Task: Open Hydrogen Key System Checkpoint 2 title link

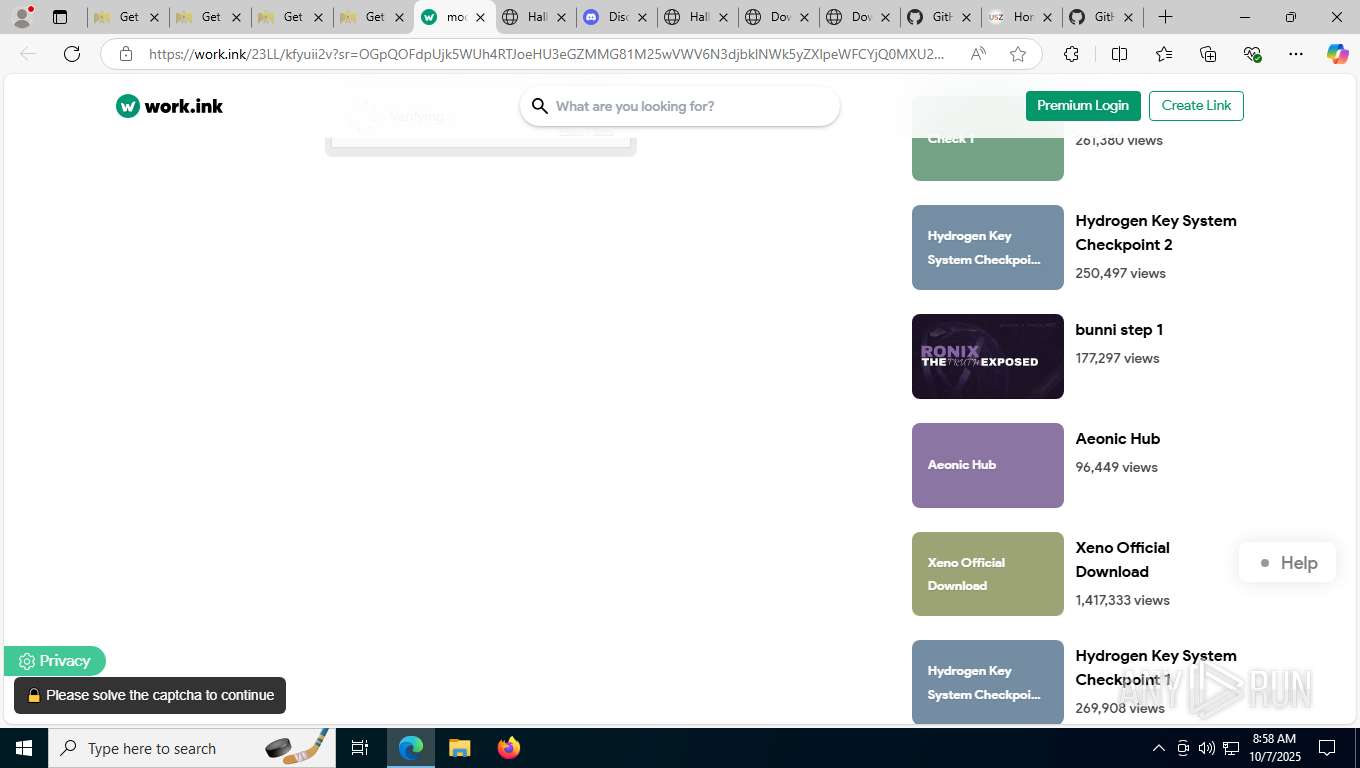Action: [1156, 233]
